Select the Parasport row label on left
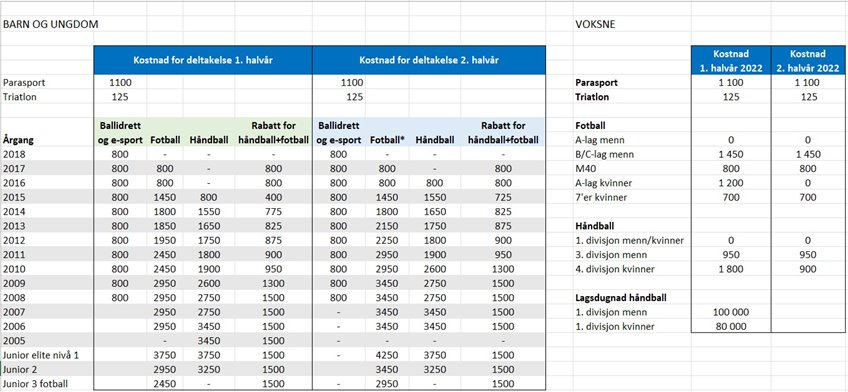 coord(23,83)
